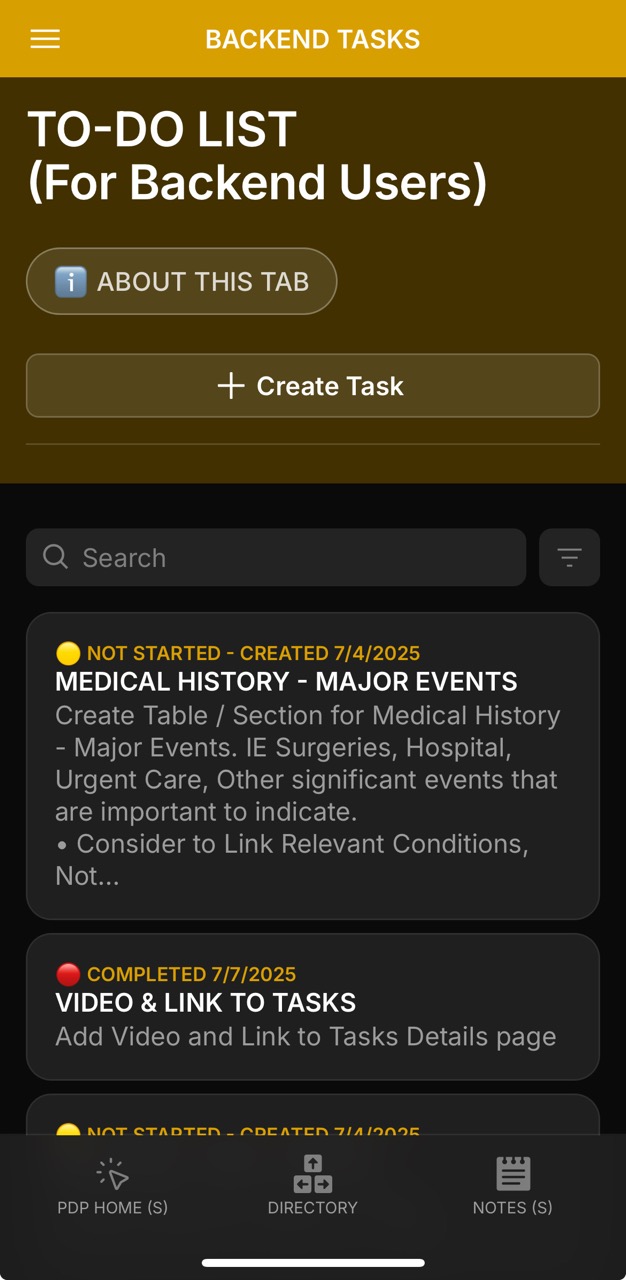Click the Directory grid-arrows icon
626x1280 pixels.
pos(313,1174)
